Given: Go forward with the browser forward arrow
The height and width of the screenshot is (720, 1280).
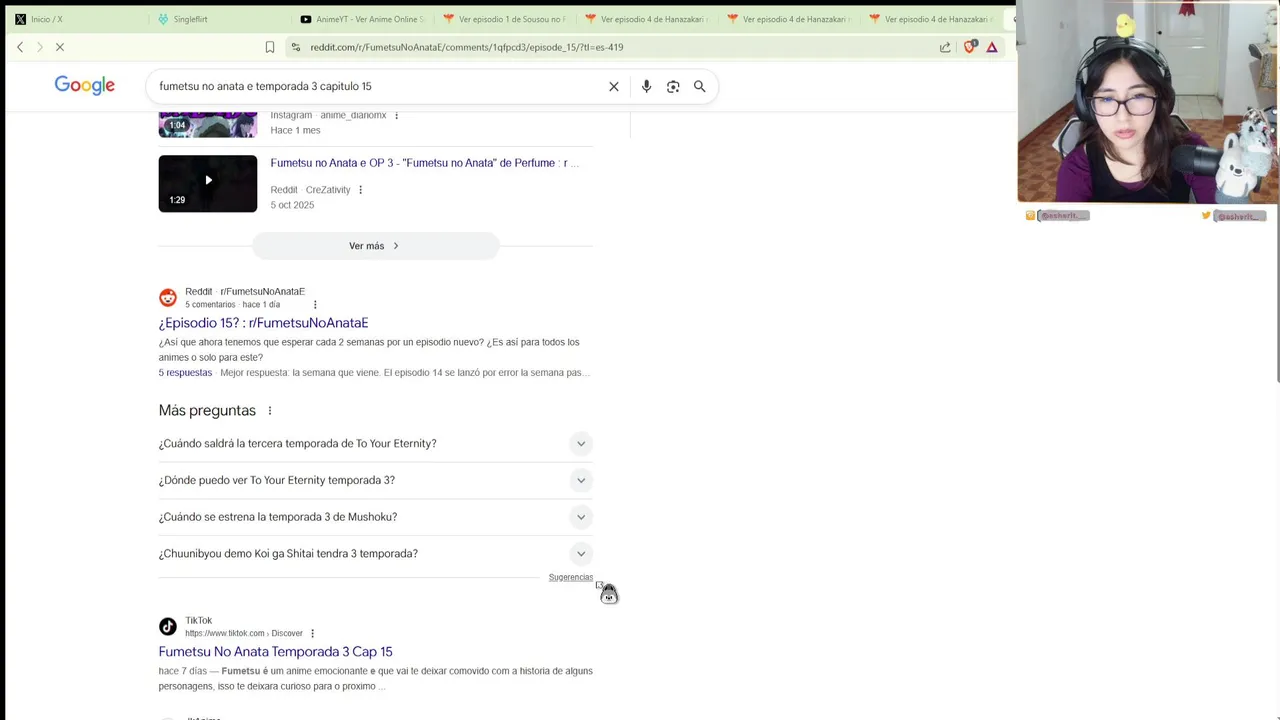Looking at the screenshot, I should click(40, 47).
